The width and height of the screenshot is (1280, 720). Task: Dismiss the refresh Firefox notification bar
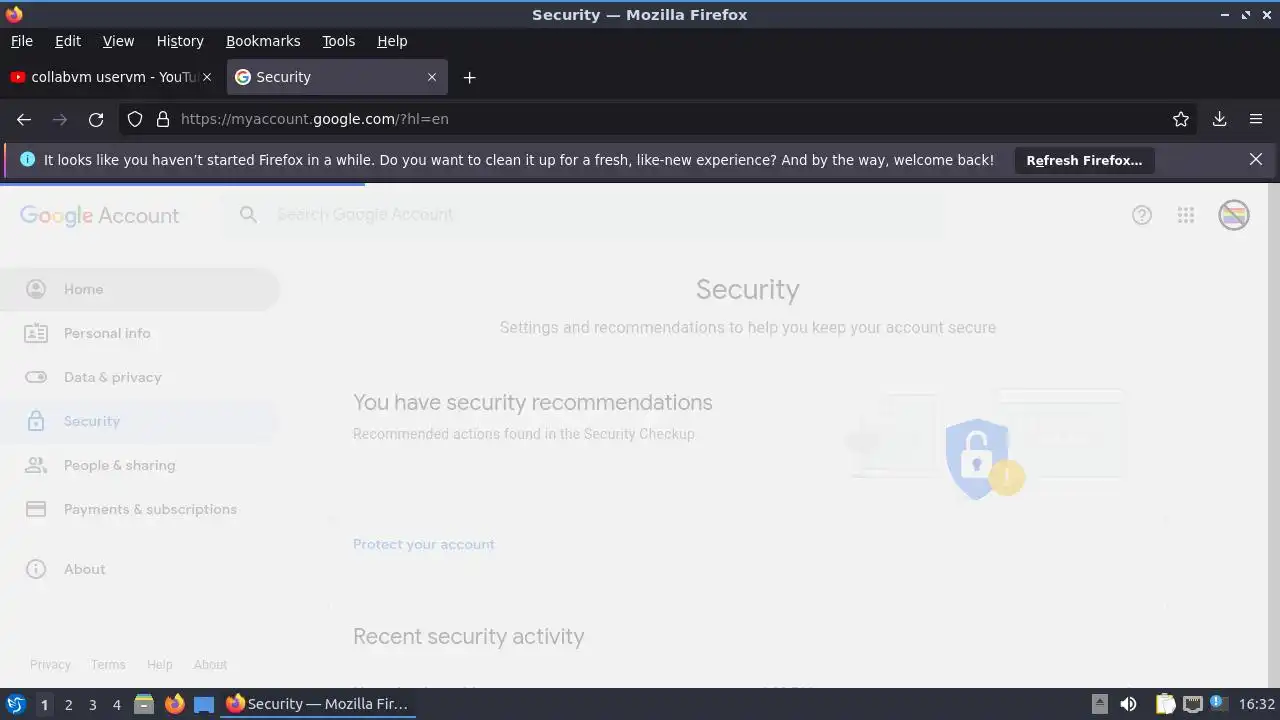[1256, 159]
